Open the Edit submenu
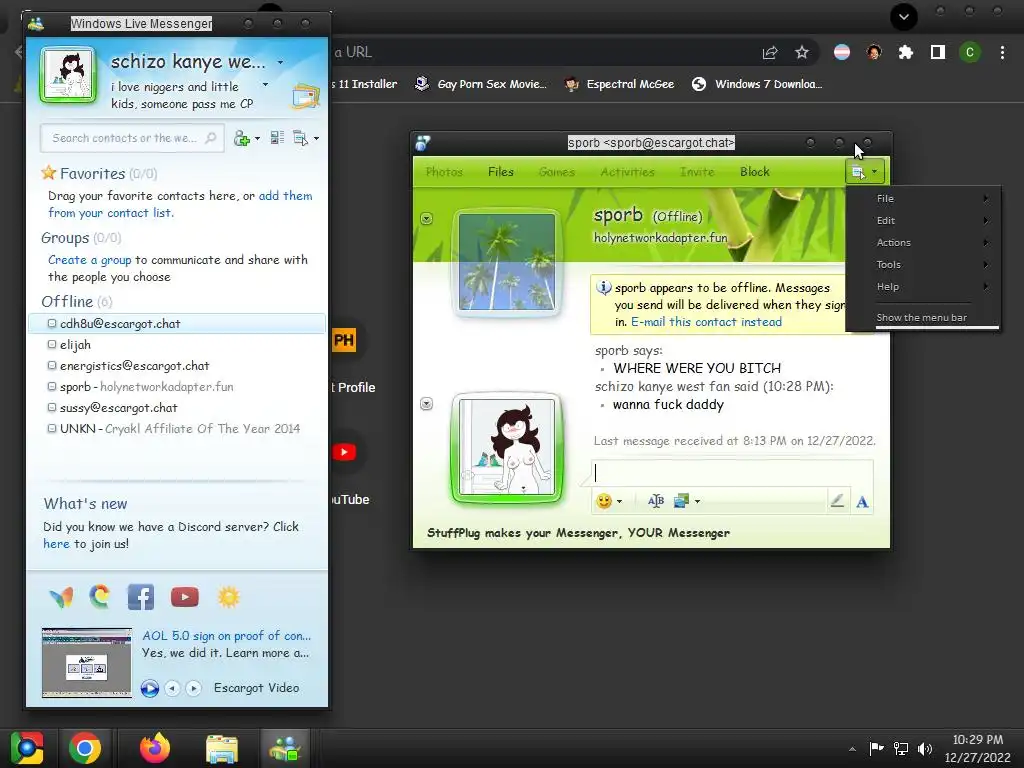Screen dimensions: 1024x768 pyautogui.click(x=922, y=221)
